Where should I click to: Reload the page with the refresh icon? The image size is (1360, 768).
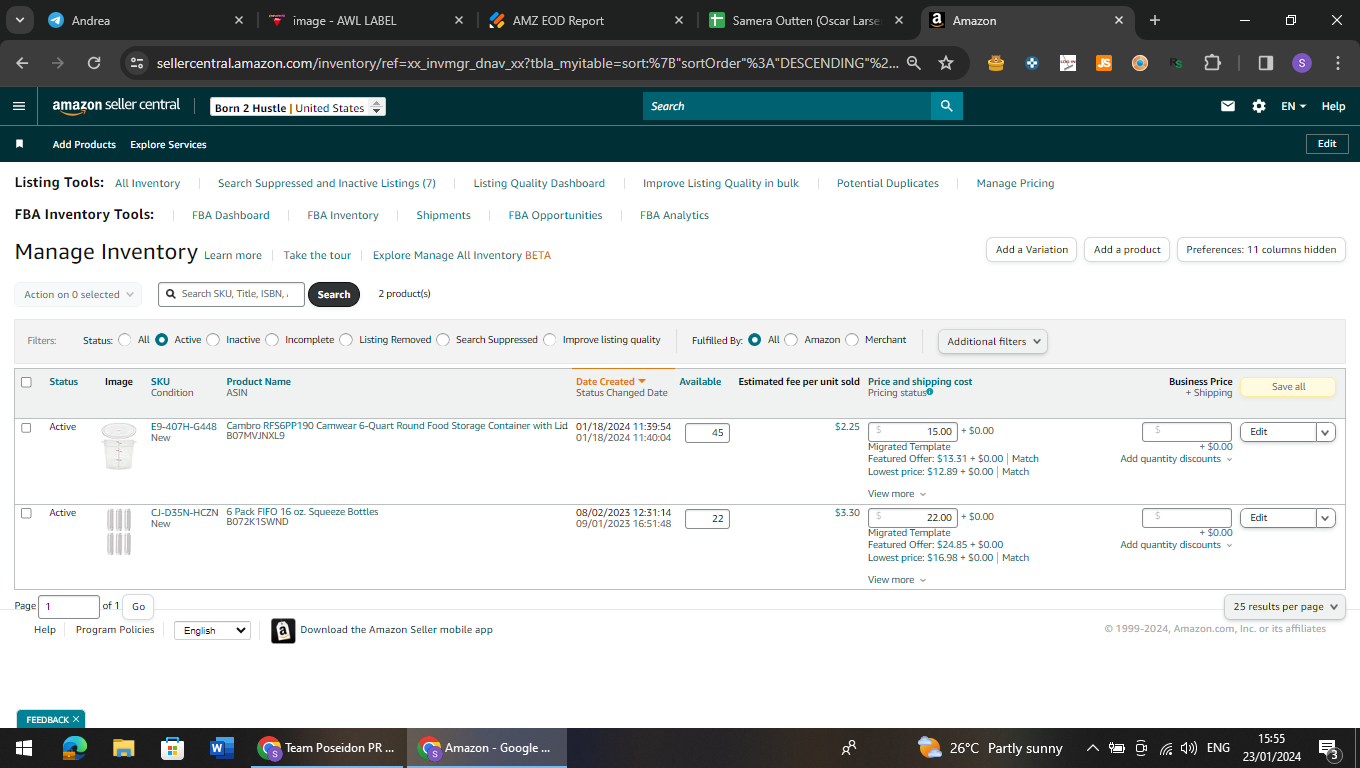(94, 63)
